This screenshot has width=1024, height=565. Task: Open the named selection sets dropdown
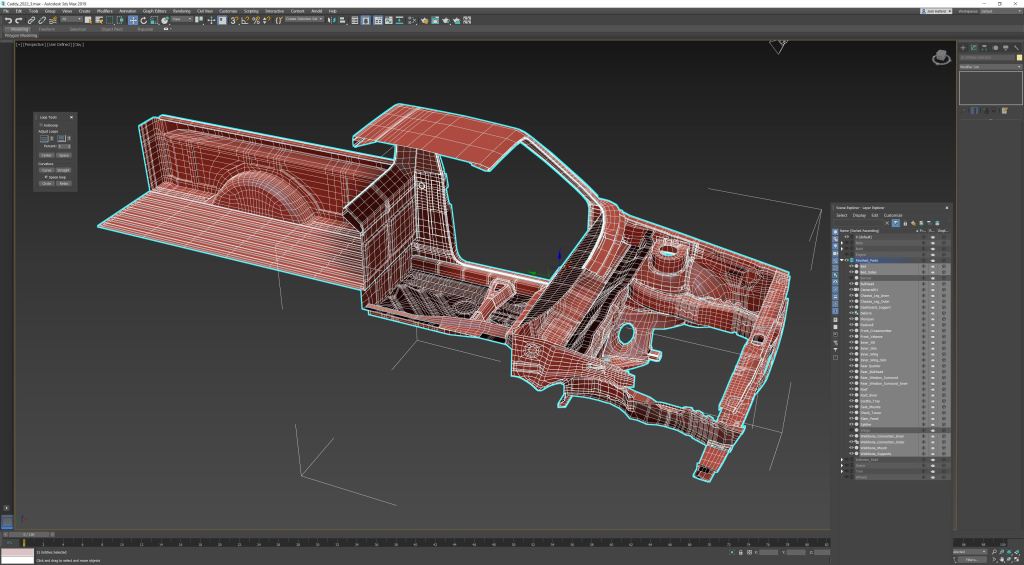(x=304, y=20)
